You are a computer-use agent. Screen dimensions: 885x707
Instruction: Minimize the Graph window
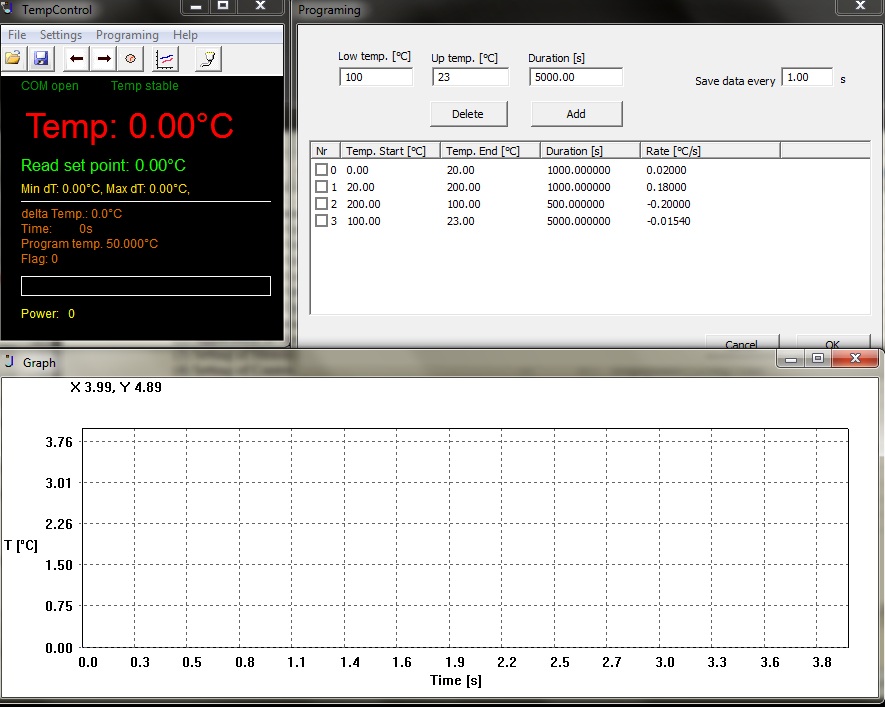[791, 359]
